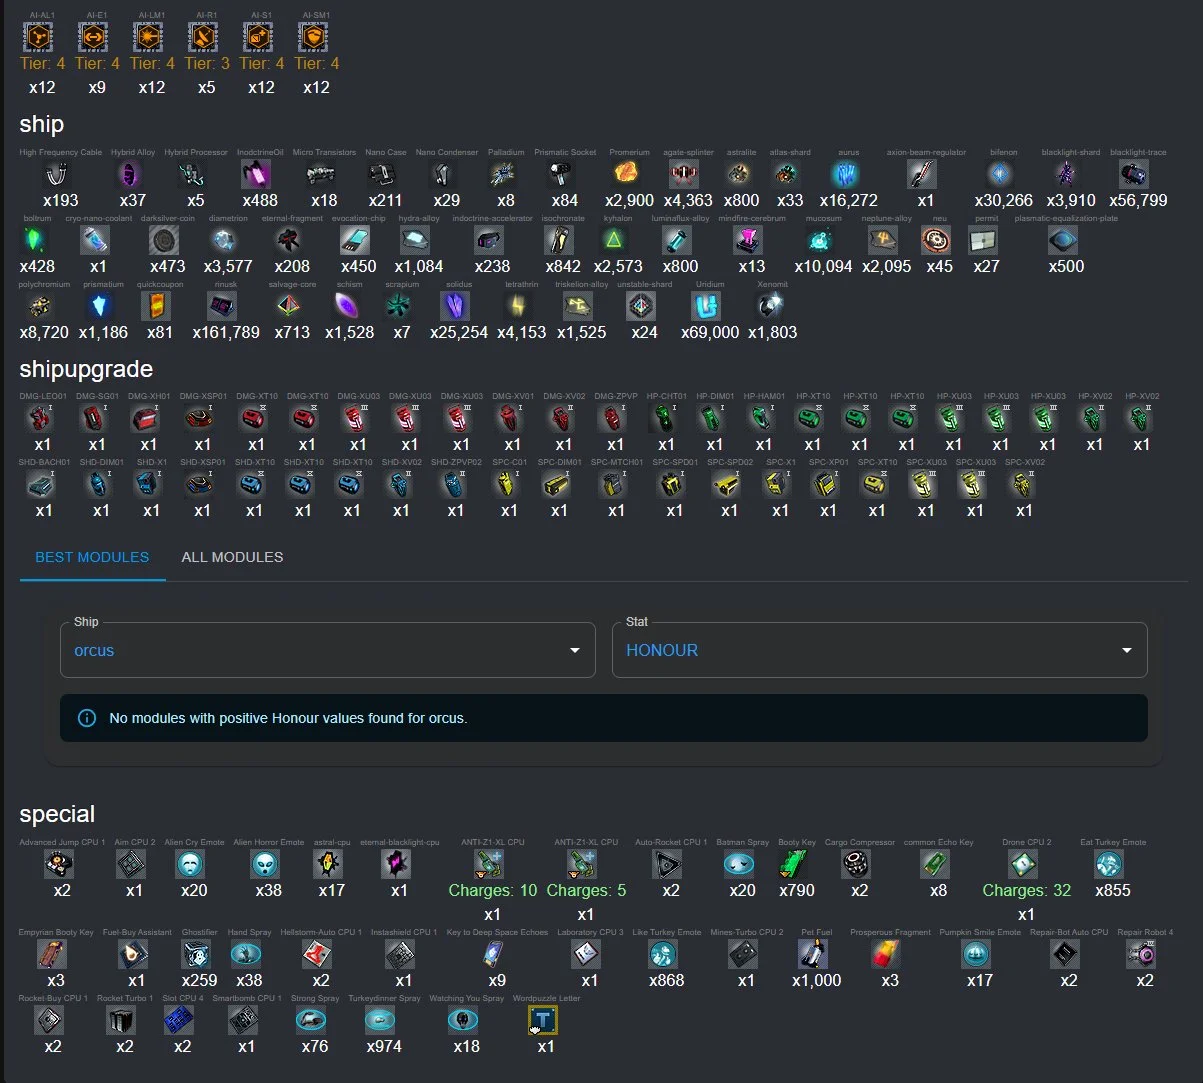
Task: Click the Palladium resource icon
Action: [503, 174]
